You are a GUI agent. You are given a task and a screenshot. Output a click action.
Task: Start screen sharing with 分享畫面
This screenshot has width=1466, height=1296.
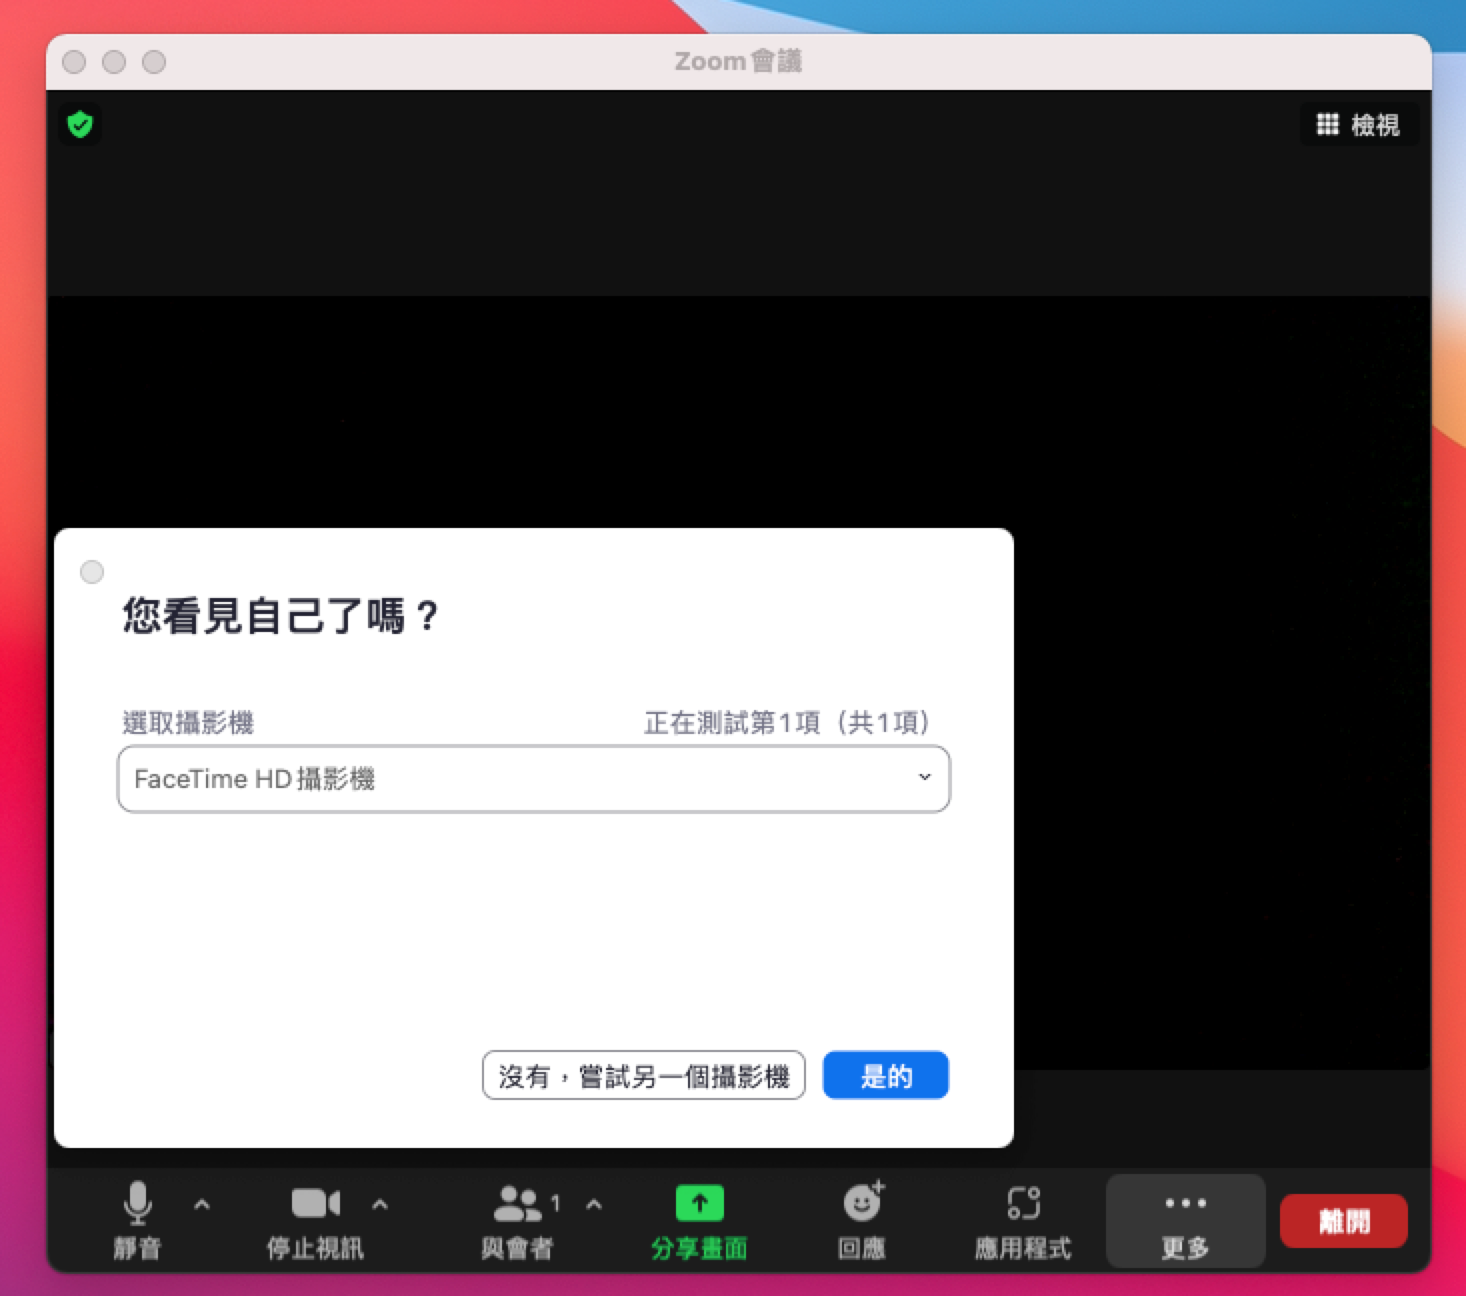(699, 1220)
